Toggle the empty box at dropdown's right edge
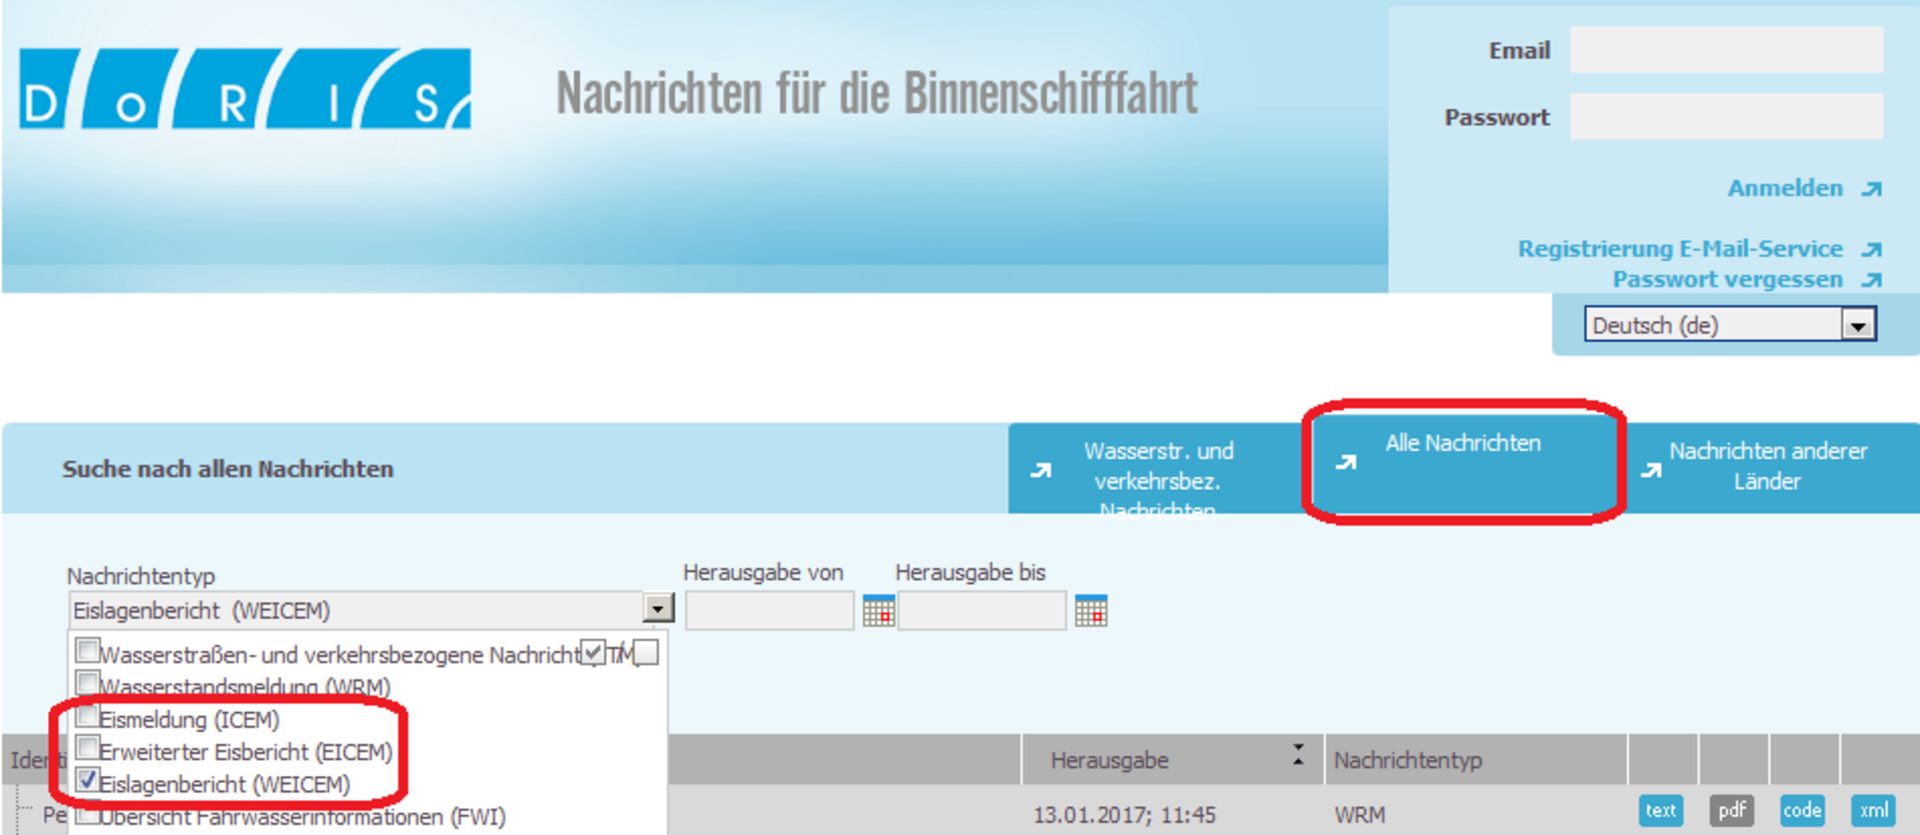Image resolution: width=1920 pixels, height=835 pixels. (646, 653)
